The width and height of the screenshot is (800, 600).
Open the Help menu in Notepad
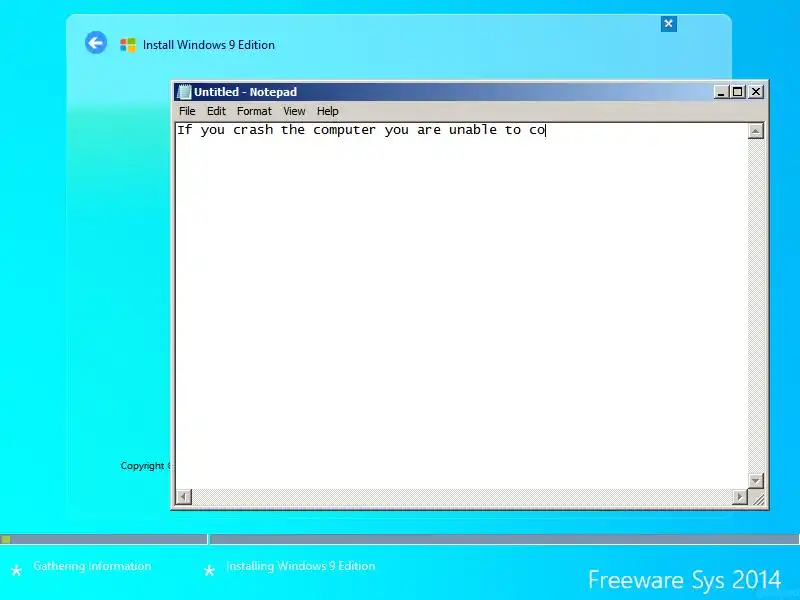328,111
